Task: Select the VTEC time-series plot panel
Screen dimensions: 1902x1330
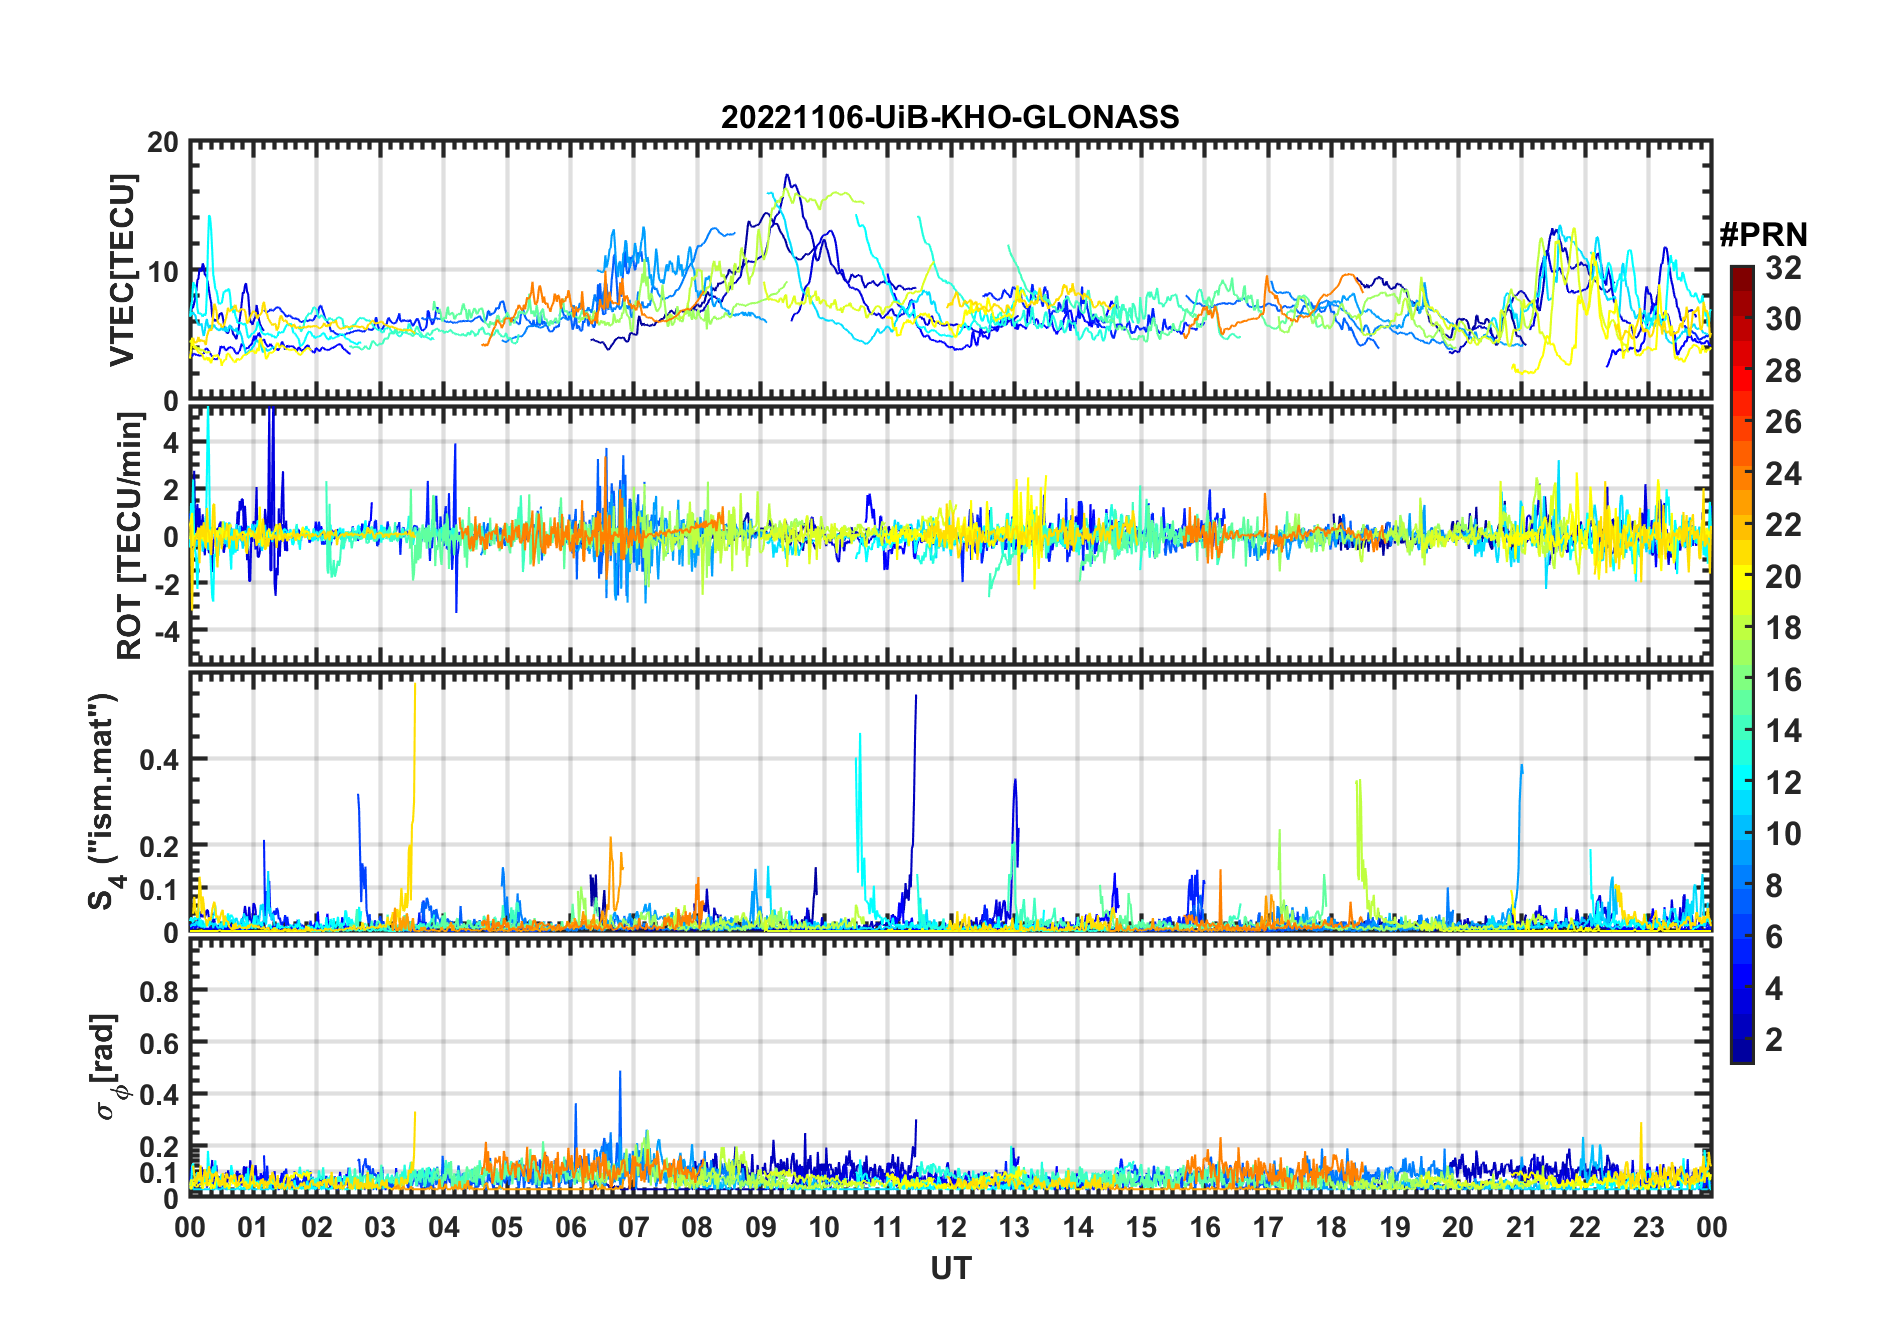Action: pyautogui.click(x=951, y=271)
